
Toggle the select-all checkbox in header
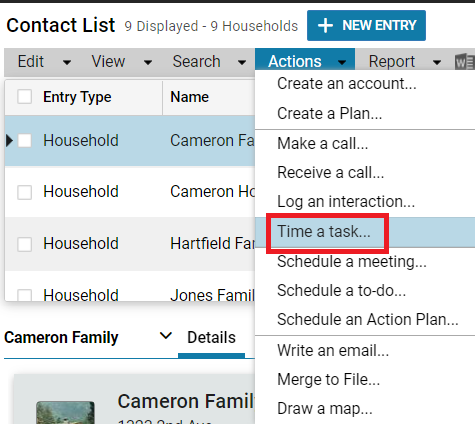[25, 97]
